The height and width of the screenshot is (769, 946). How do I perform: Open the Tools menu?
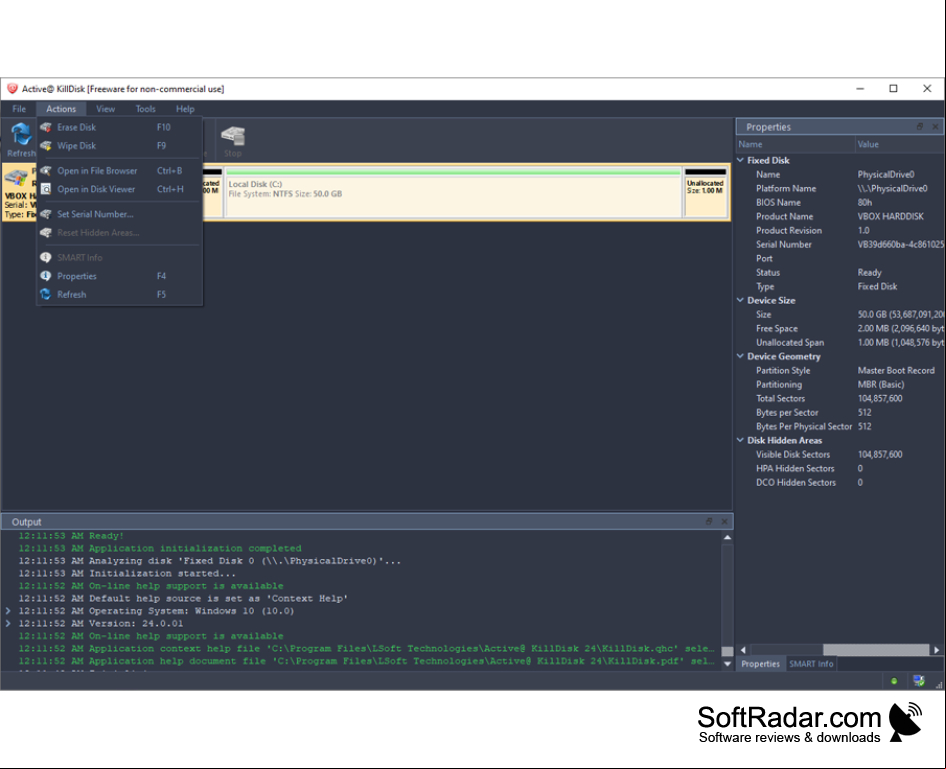145,109
